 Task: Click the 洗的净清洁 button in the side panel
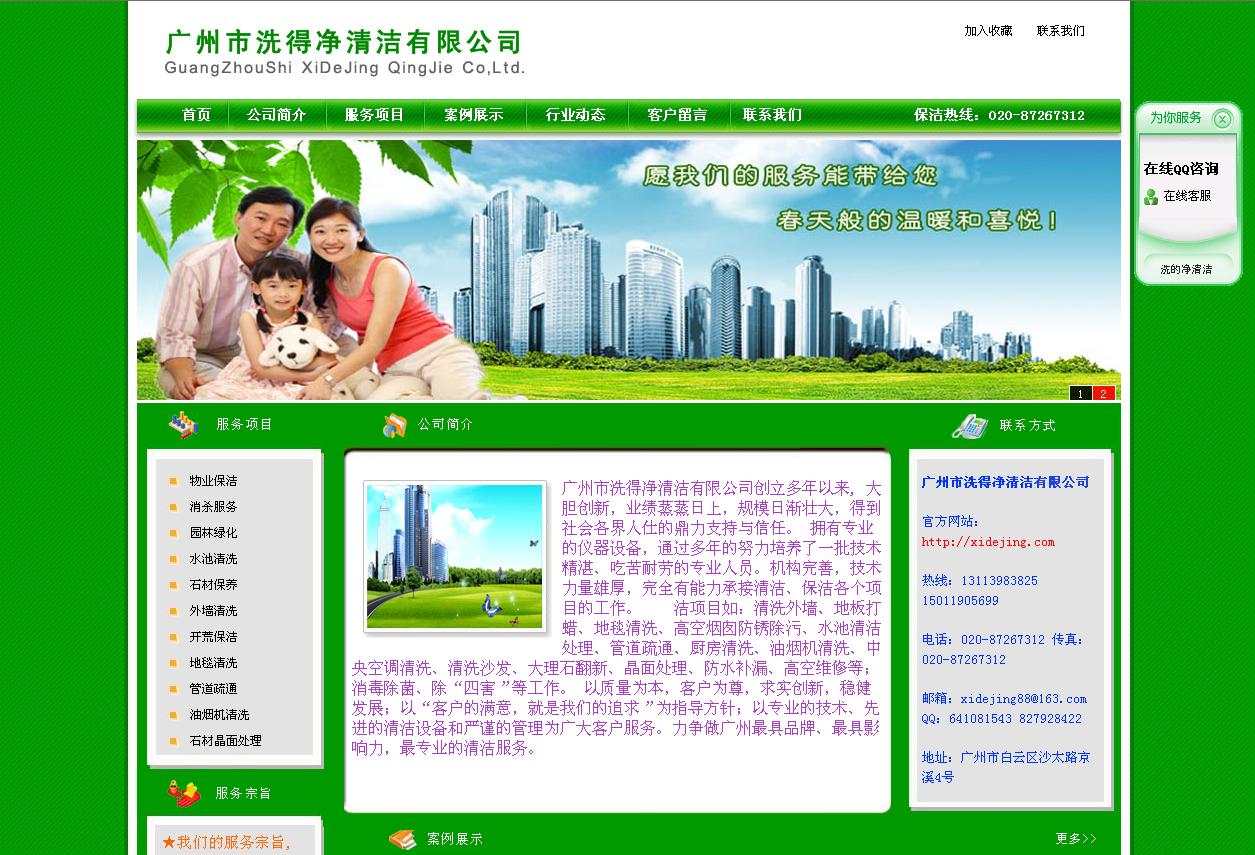[x=1186, y=269]
